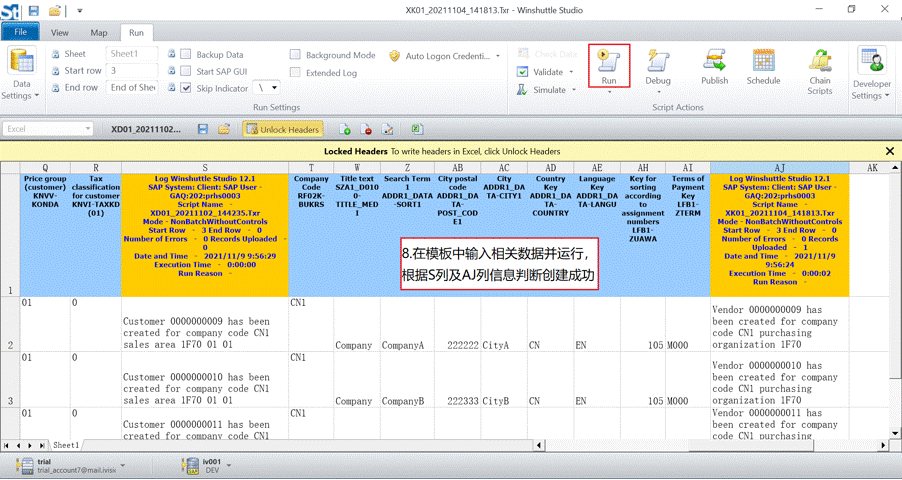Click the Auto Logon Credentials shield icon
Screen dimensions: 902x480
394,56
